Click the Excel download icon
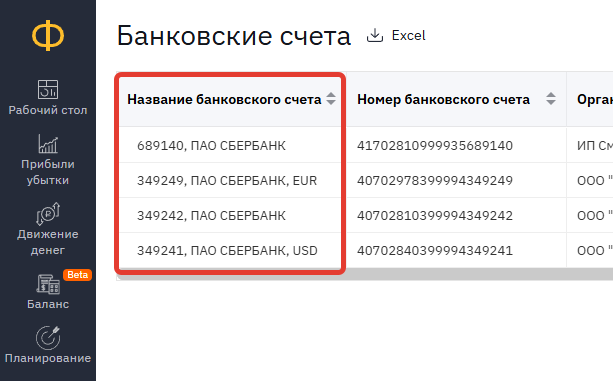Image resolution: width=613 pixels, height=381 pixels. [x=375, y=36]
